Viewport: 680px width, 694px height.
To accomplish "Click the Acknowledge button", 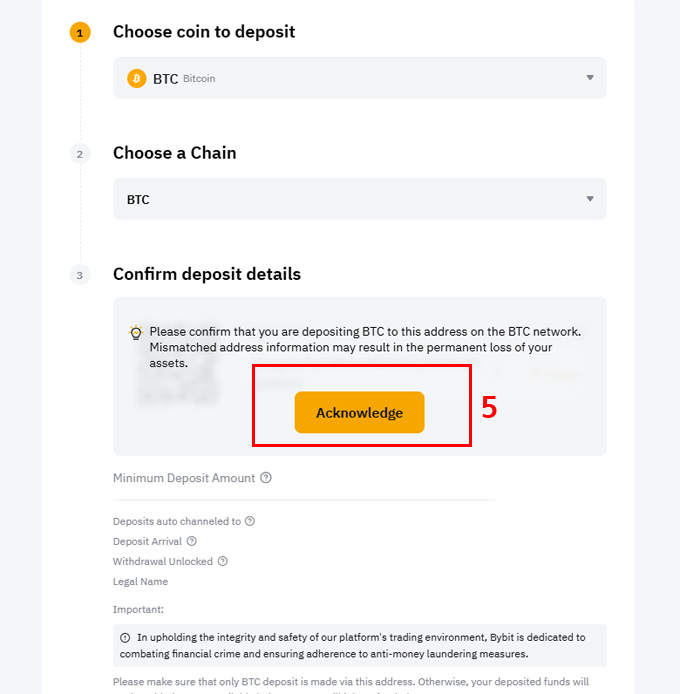I will click(x=359, y=412).
